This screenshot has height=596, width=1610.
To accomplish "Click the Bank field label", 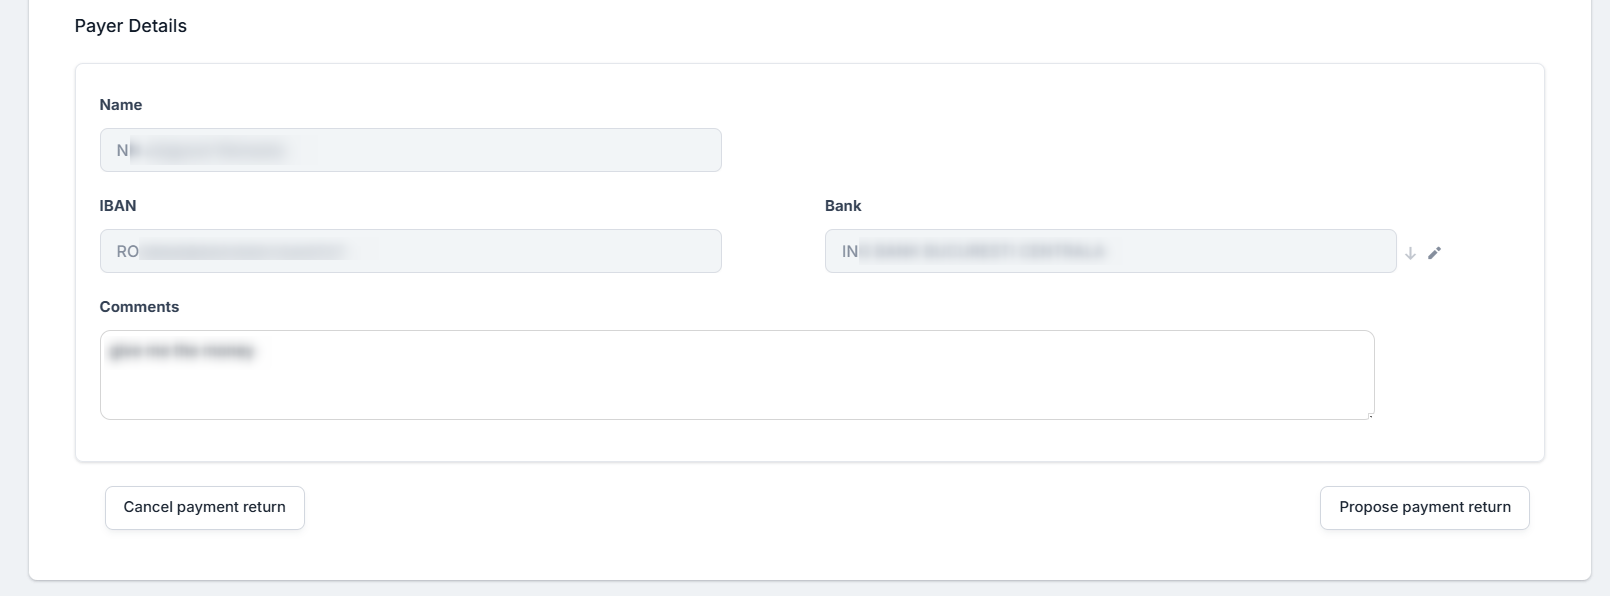I will coord(843,206).
